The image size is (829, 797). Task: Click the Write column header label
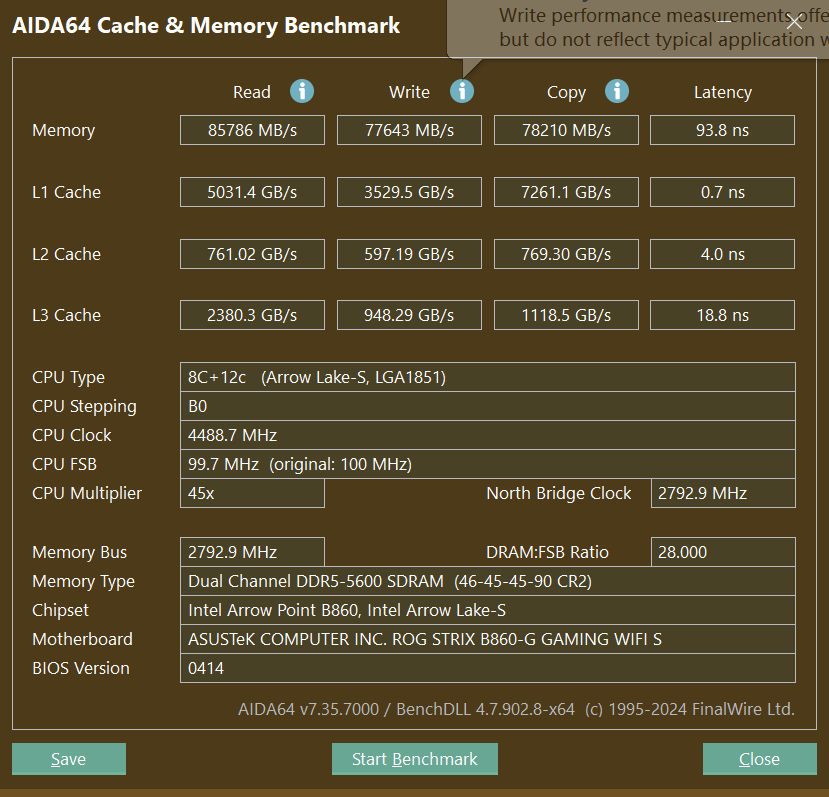409,92
